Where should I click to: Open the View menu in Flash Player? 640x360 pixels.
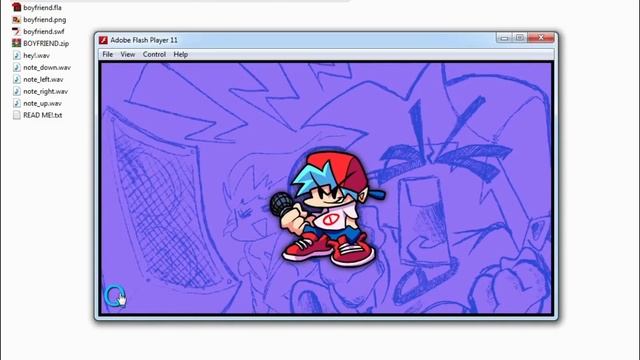pyautogui.click(x=127, y=54)
